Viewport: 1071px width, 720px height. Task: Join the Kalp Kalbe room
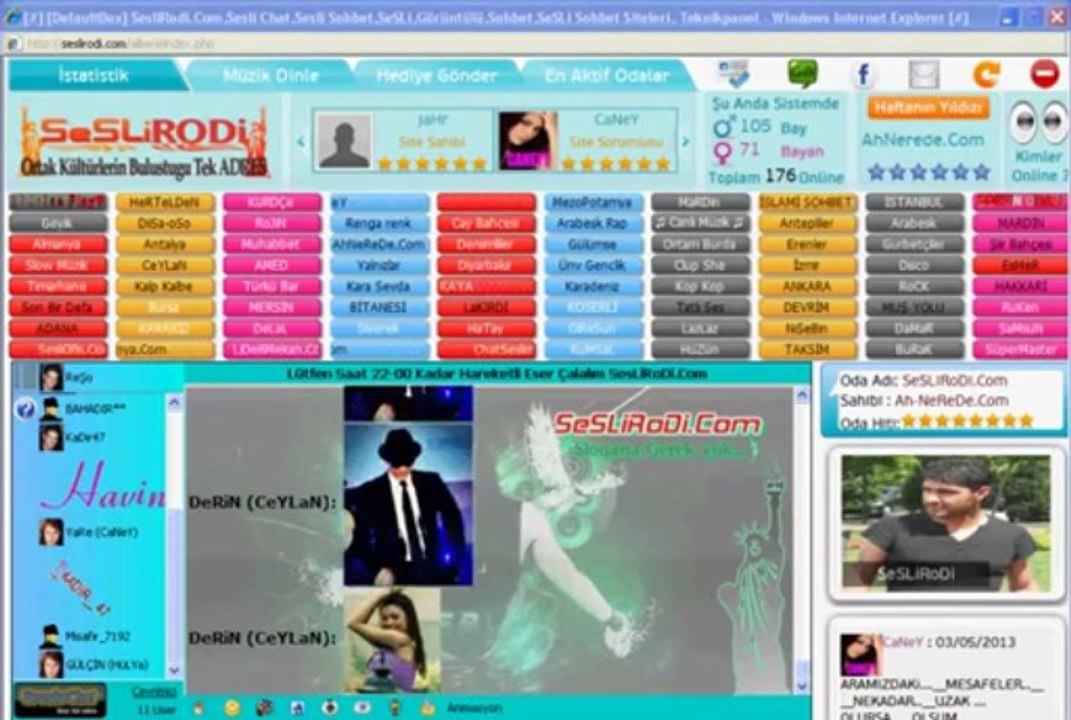[x=165, y=286]
